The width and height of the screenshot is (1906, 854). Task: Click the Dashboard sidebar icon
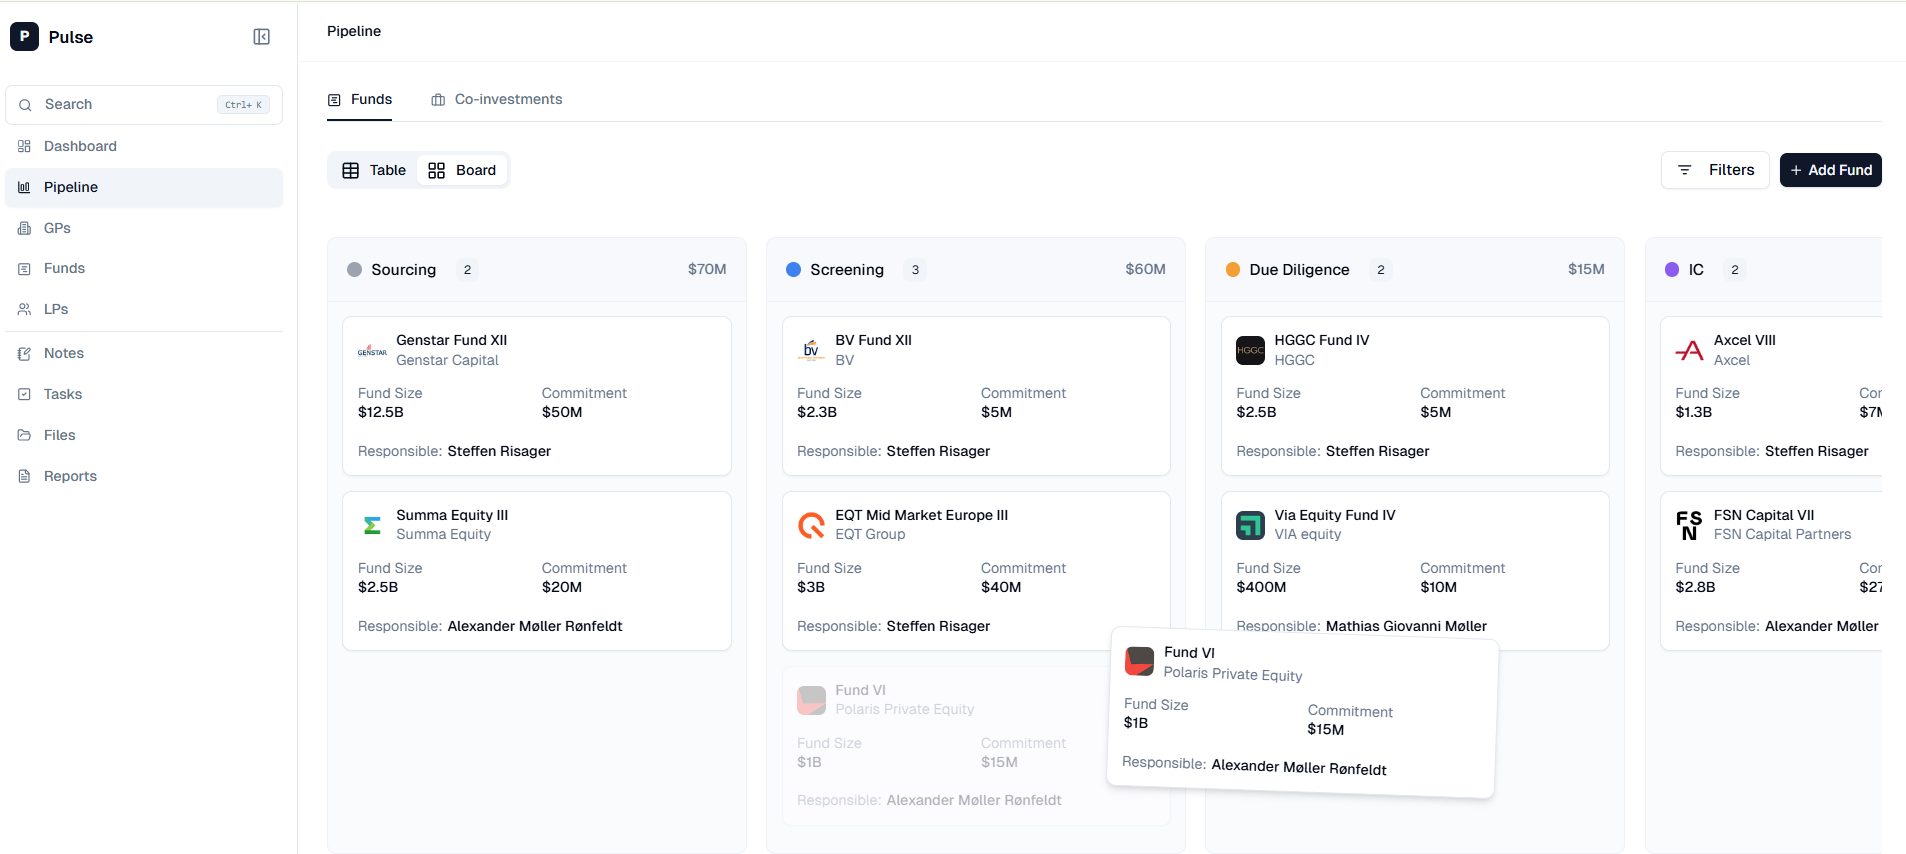24,146
